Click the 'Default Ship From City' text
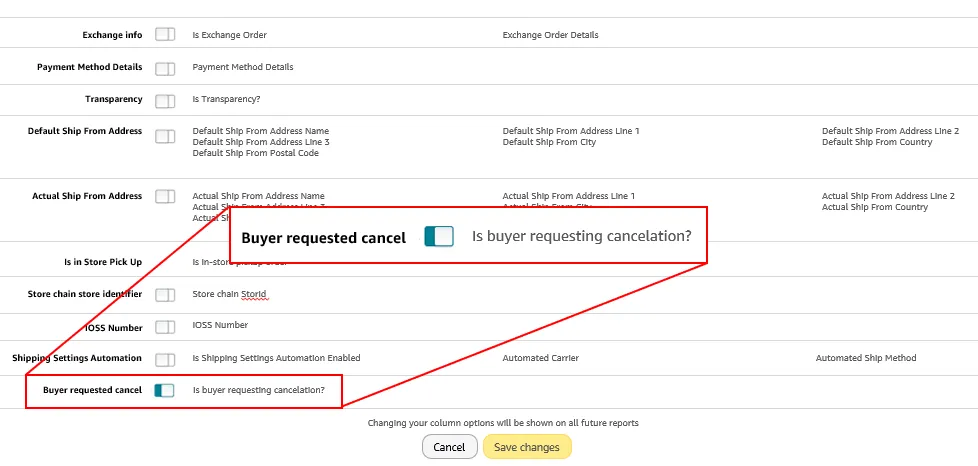The image size is (978, 466). coord(549,142)
